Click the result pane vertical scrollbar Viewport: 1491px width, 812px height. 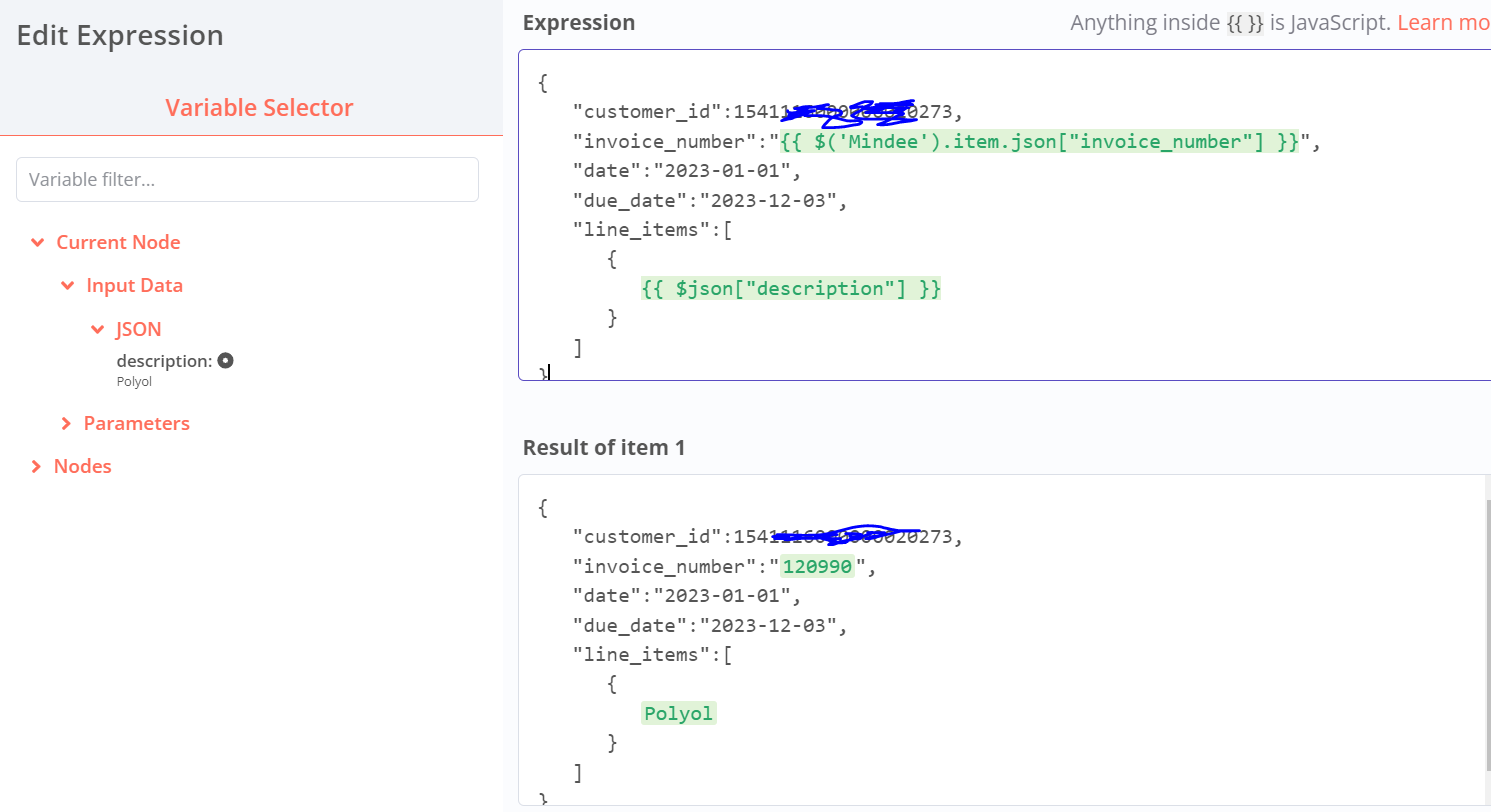pos(1487,630)
